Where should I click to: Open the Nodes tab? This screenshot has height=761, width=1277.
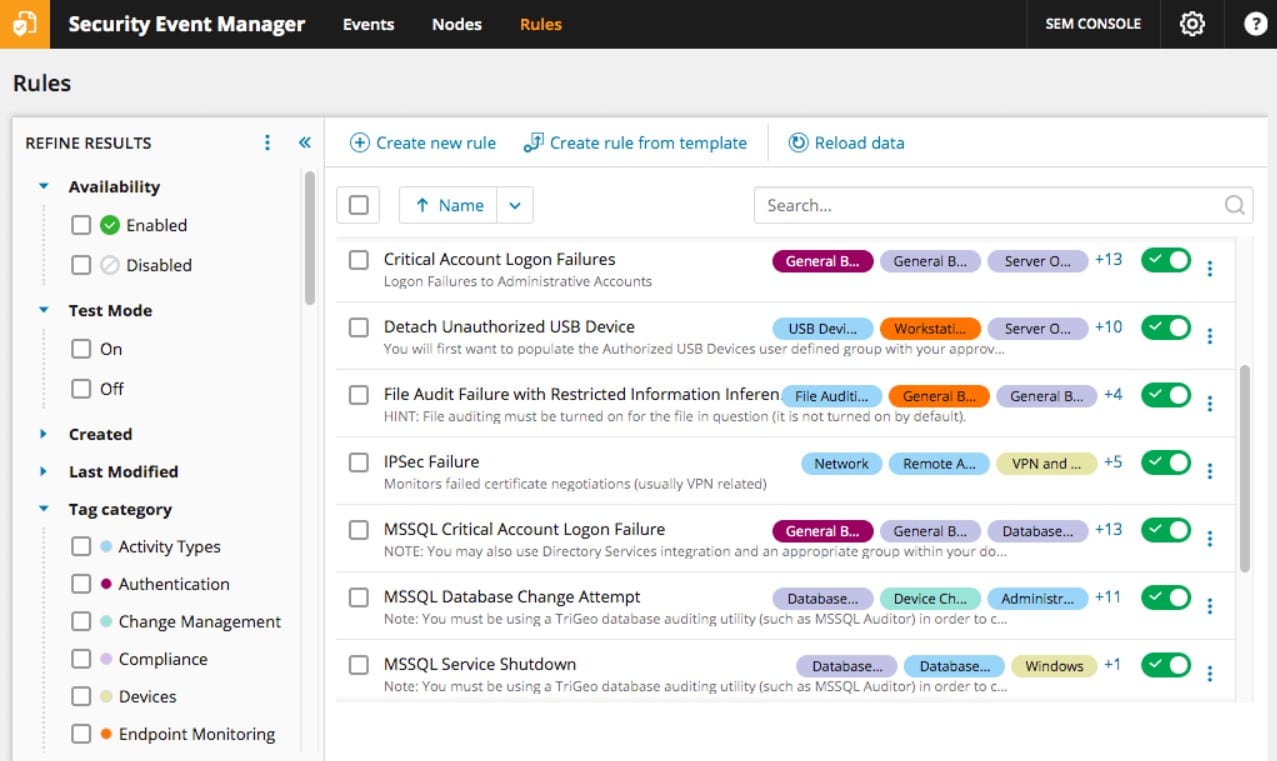coord(457,24)
